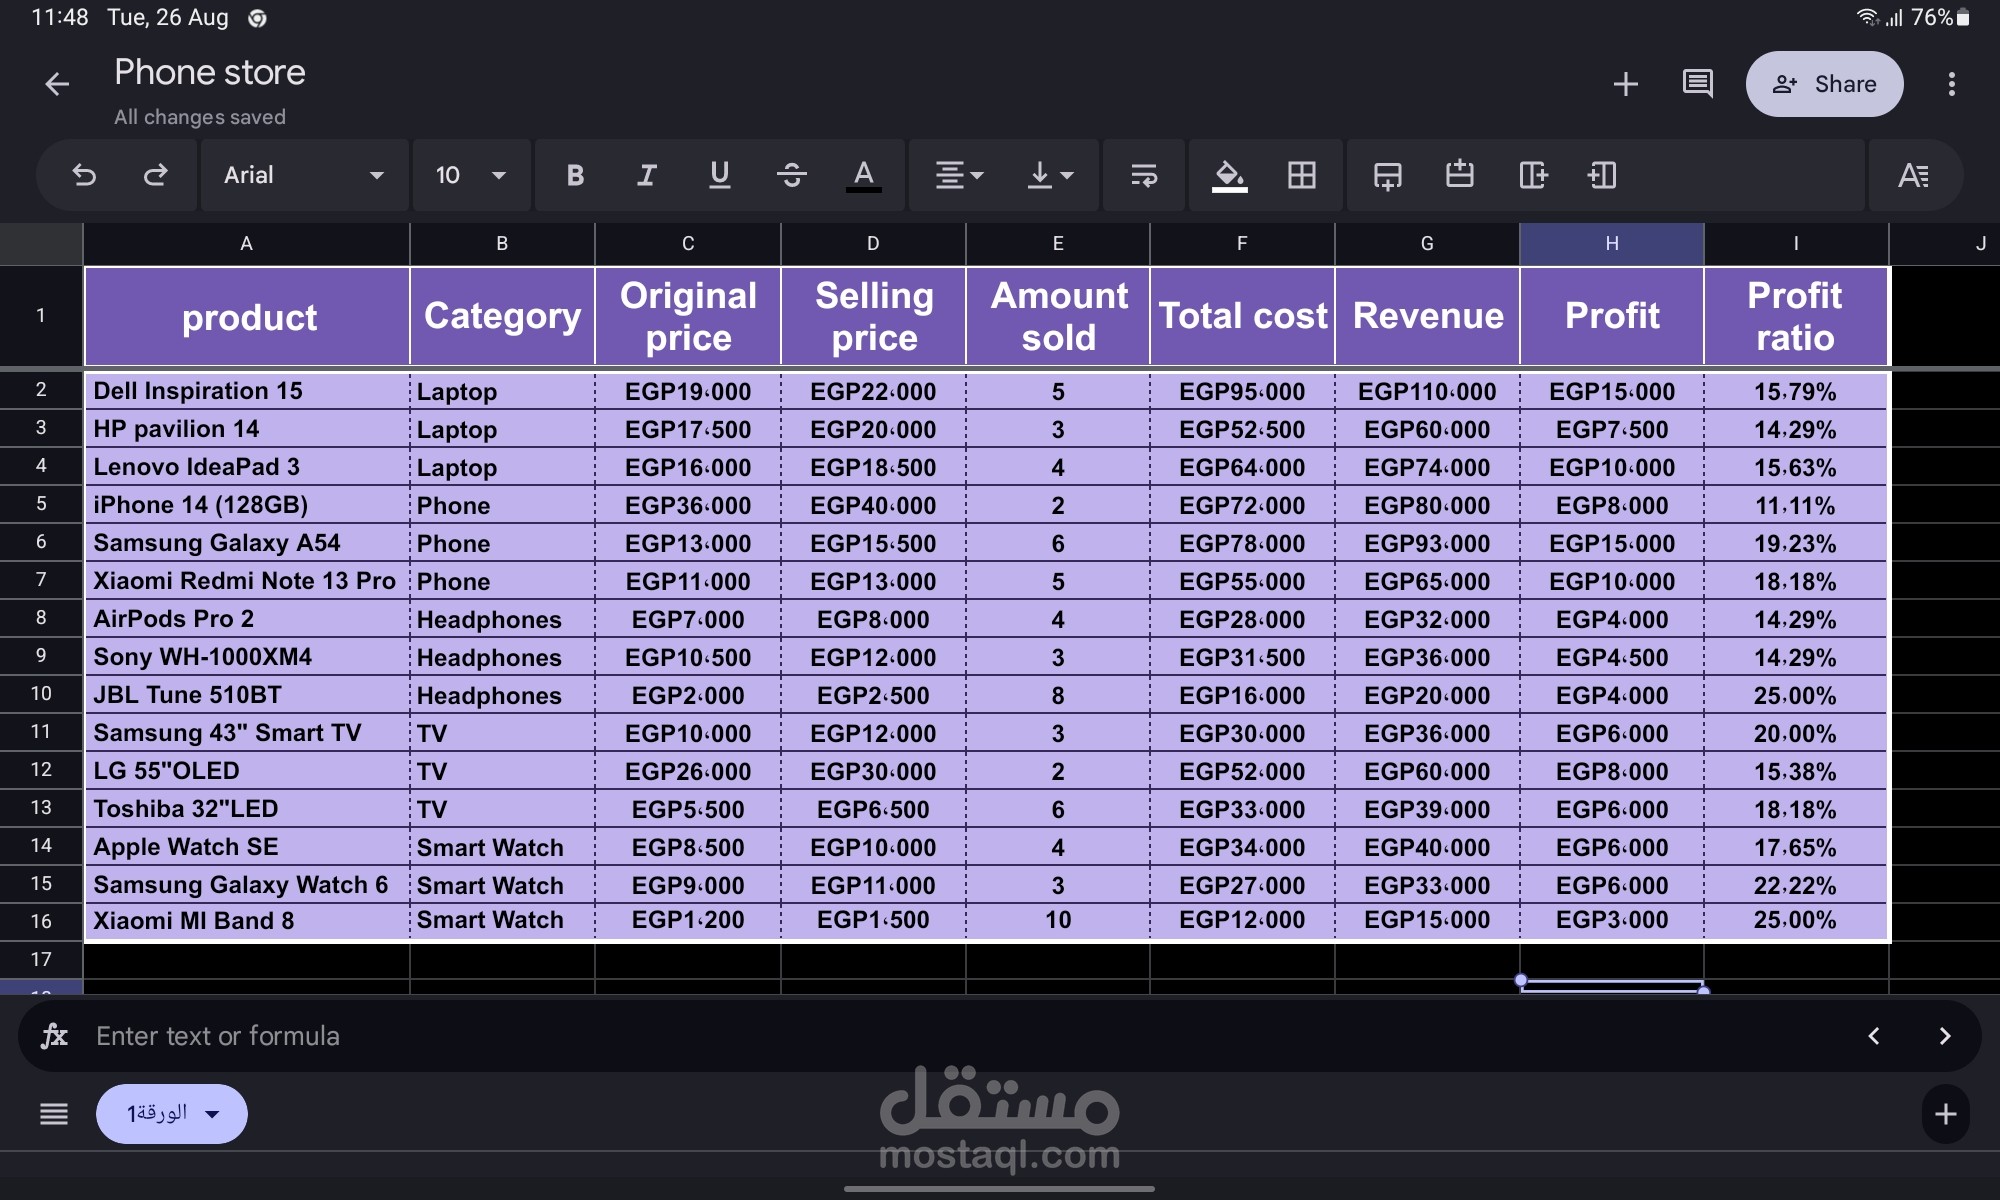Select total cost EGP78.000 cell
The height and width of the screenshot is (1200, 2000).
1242,543
